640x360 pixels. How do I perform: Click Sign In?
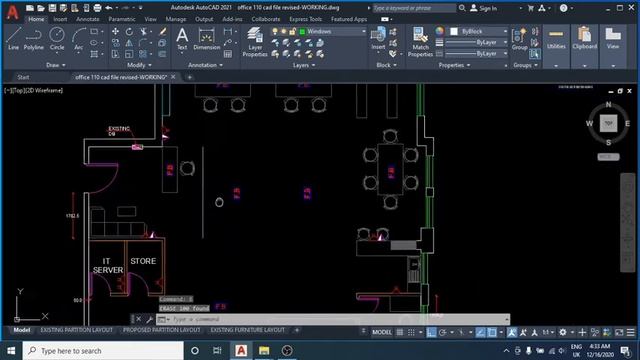[x=484, y=8]
